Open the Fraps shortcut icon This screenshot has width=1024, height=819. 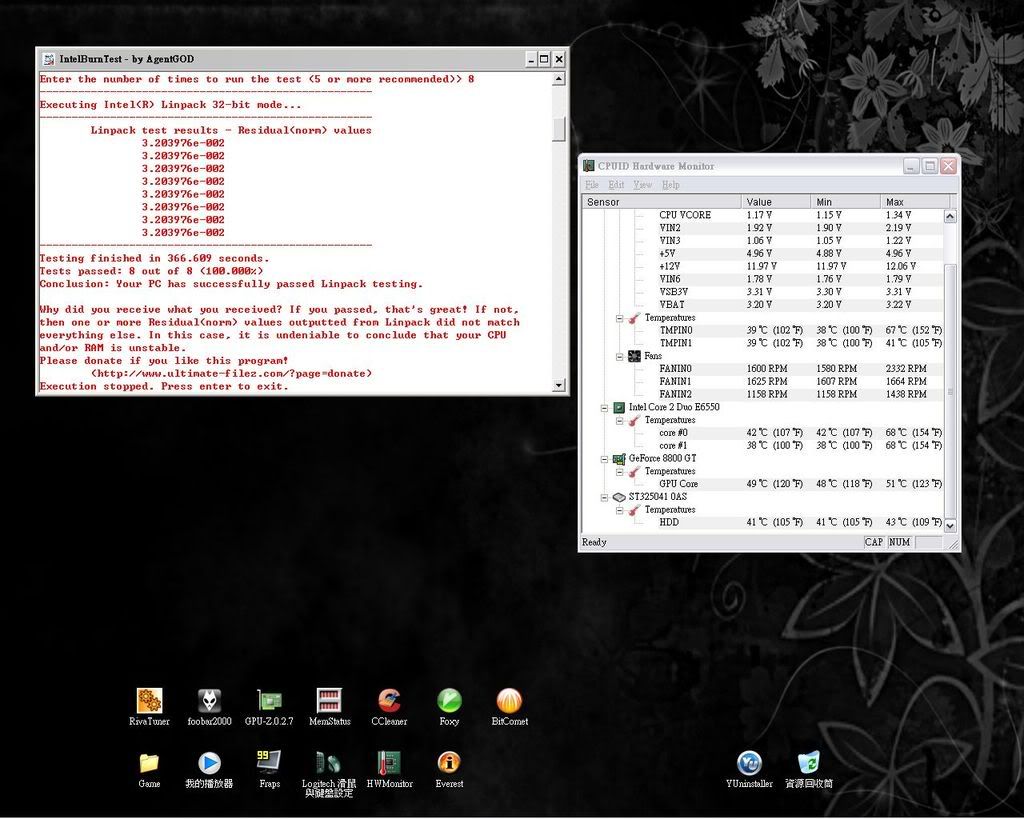(x=269, y=763)
